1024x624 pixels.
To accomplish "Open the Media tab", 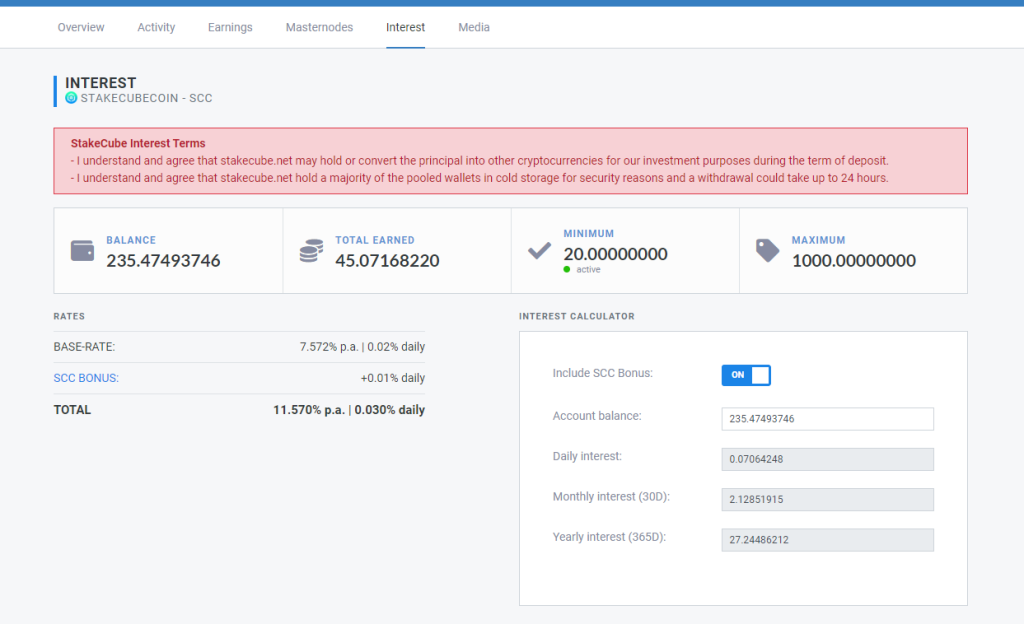I will pos(474,27).
